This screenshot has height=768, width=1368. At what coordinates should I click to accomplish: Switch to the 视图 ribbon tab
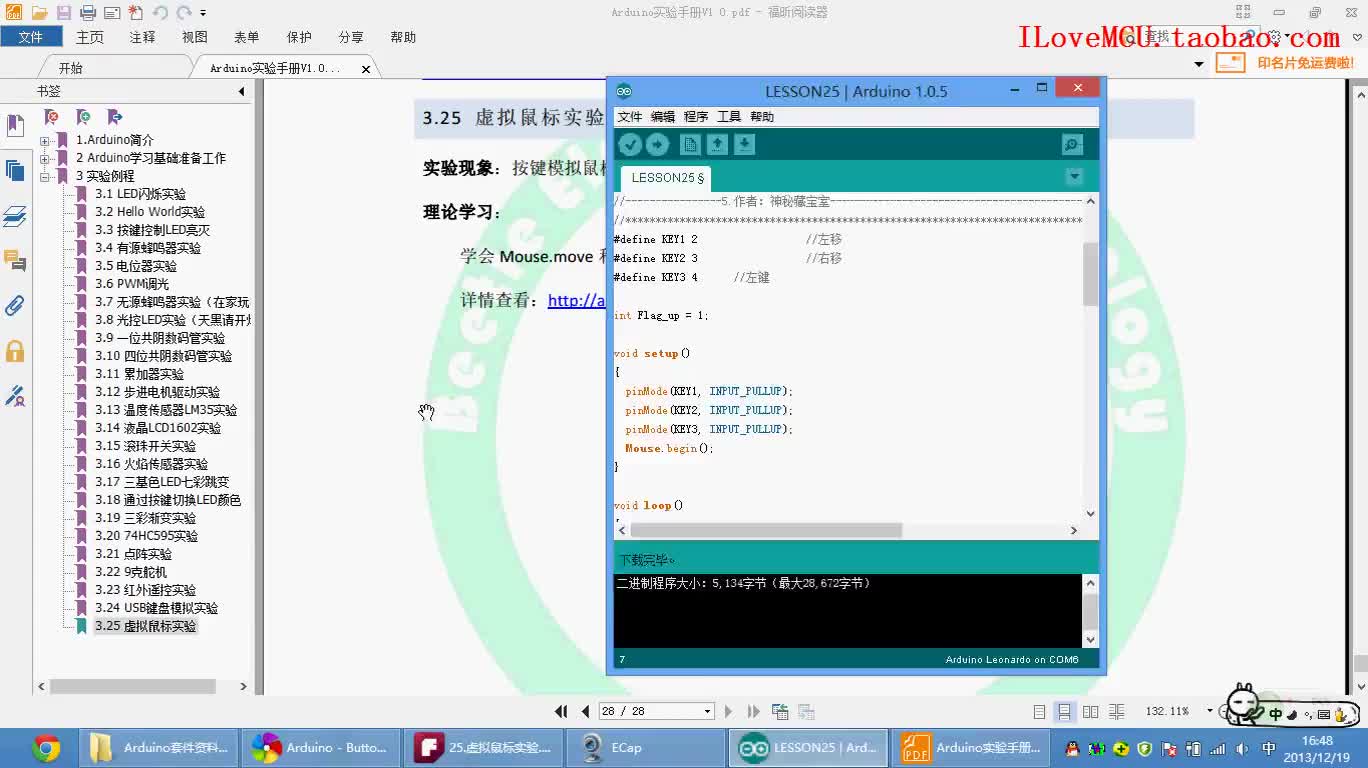tap(194, 37)
